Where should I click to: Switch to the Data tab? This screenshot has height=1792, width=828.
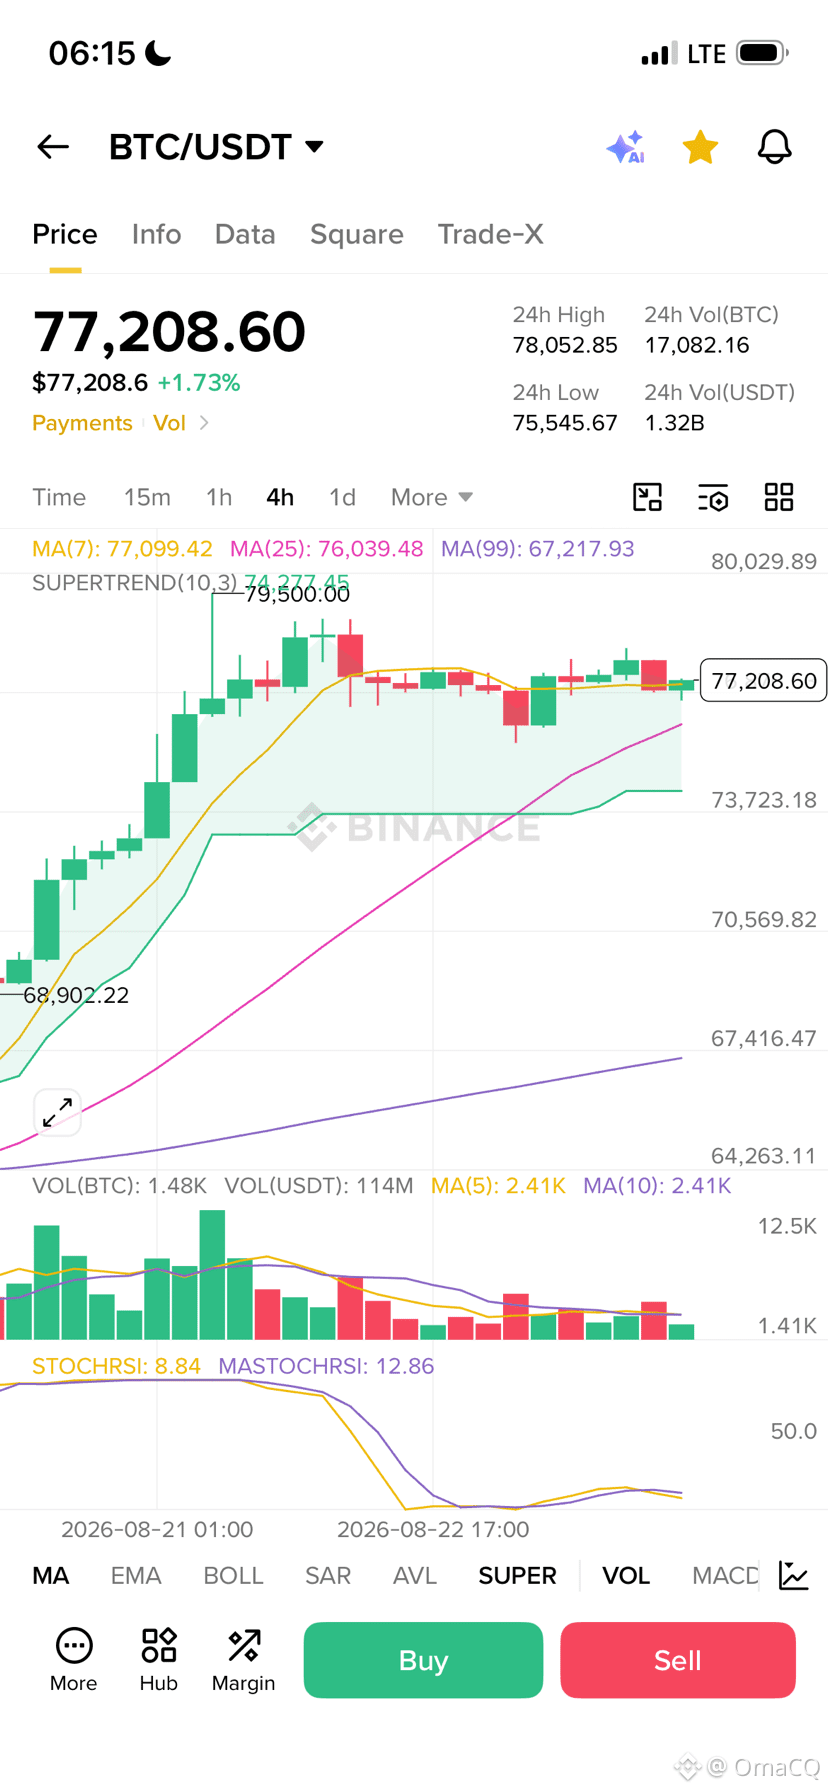point(245,234)
